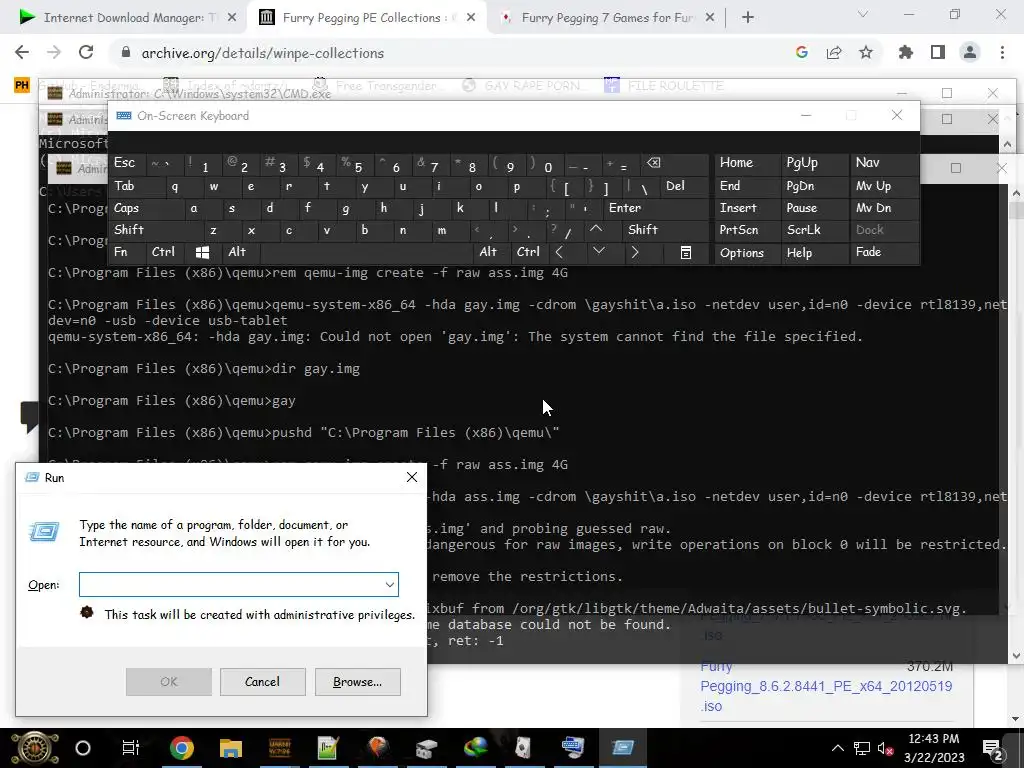Expand the Open dropdown arrow in Run dialog
This screenshot has width=1024, height=768.
click(390, 584)
